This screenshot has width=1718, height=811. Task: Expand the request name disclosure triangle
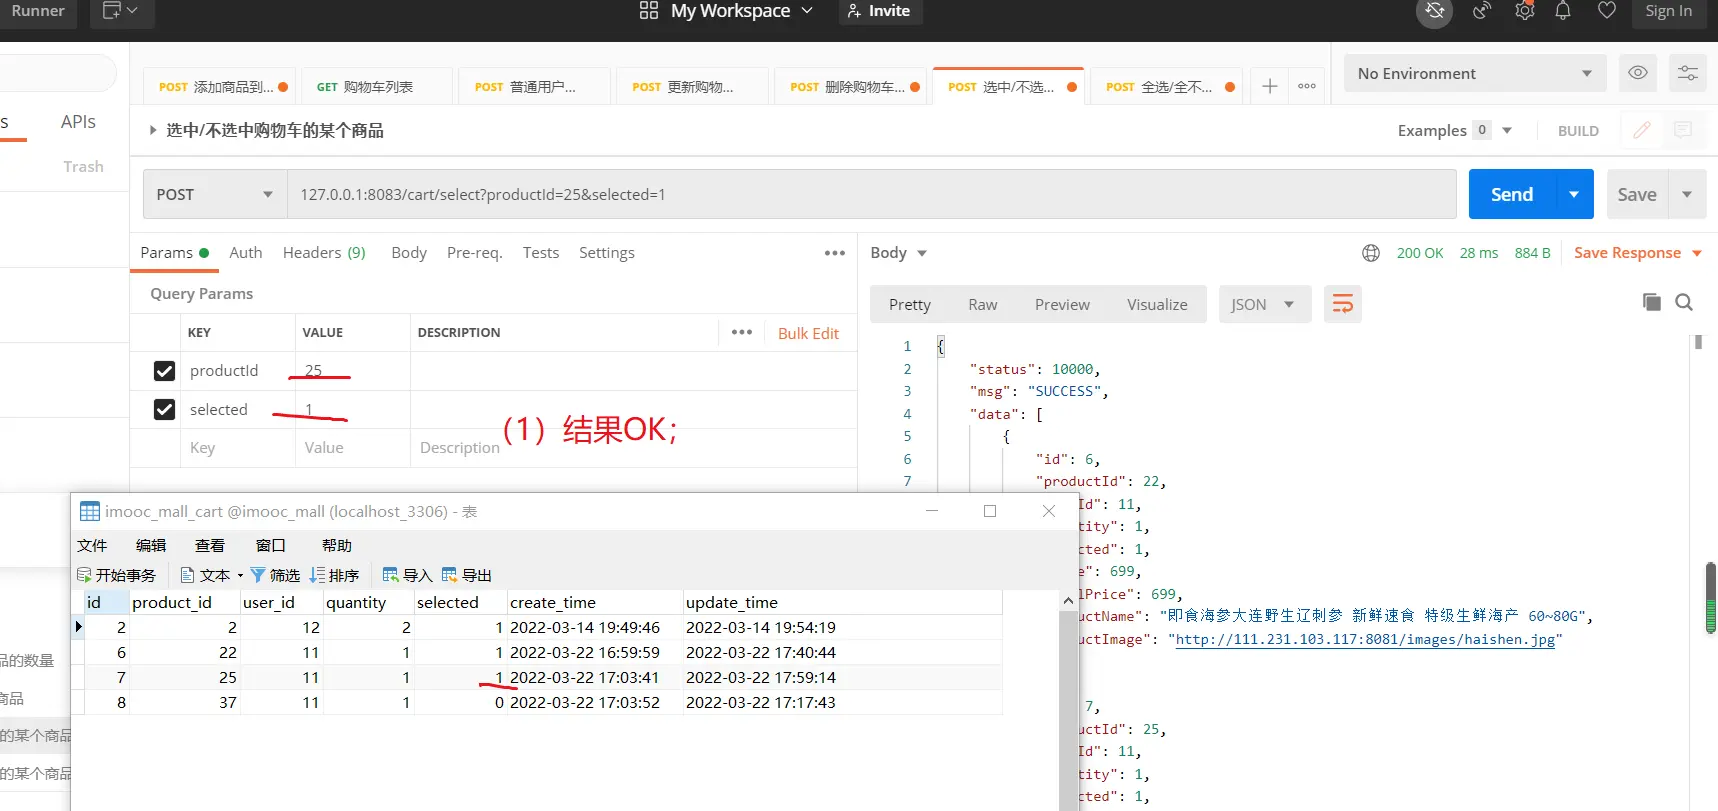pyautogui.click(x=153, y=130)
